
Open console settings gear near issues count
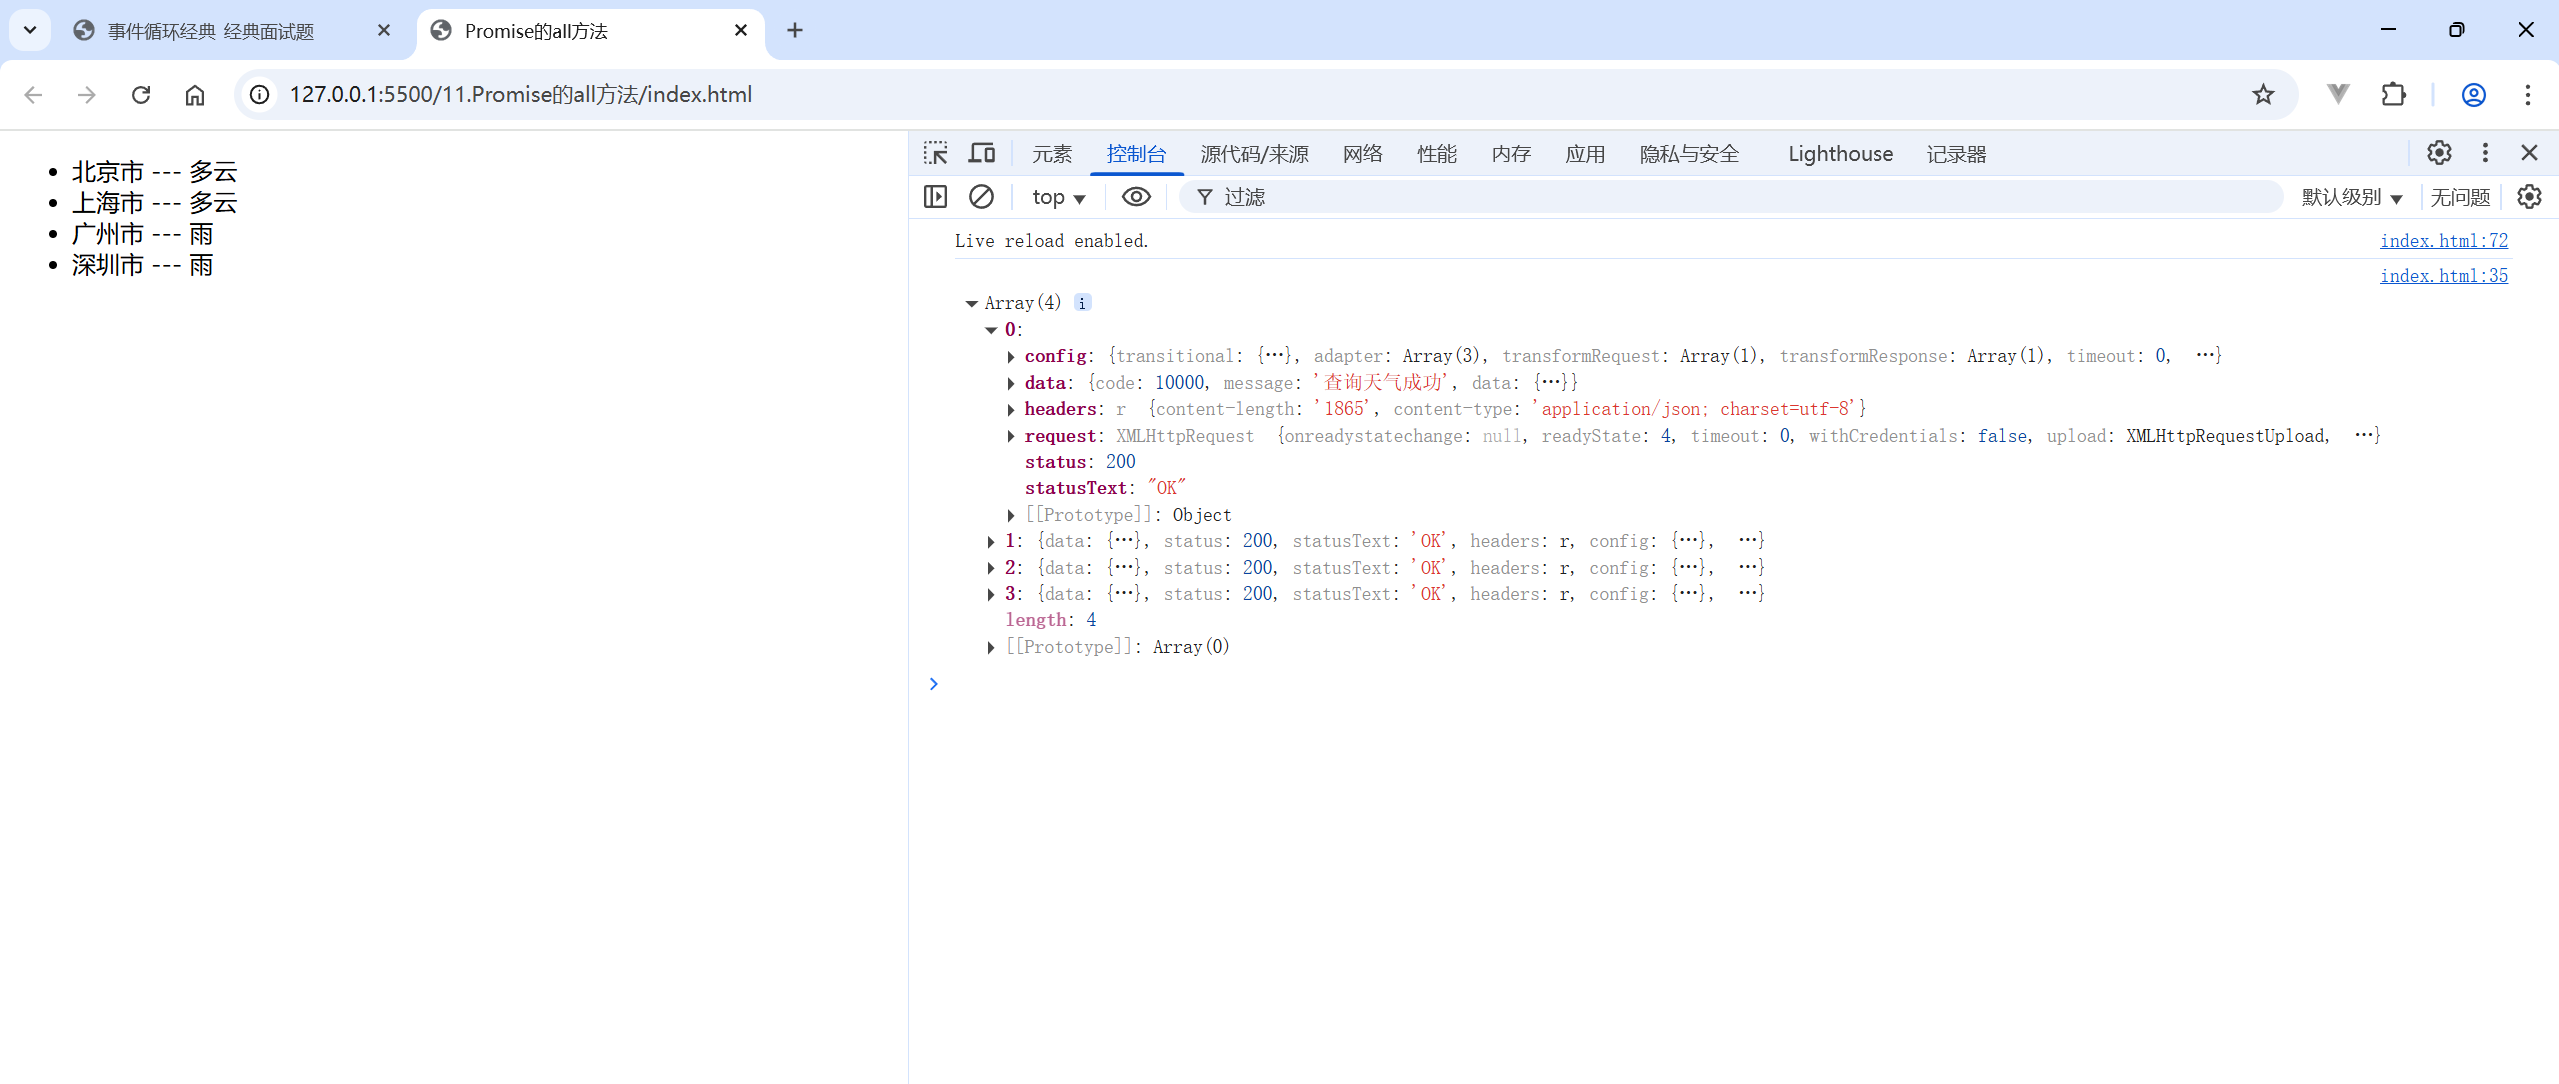click(2529, 197)
